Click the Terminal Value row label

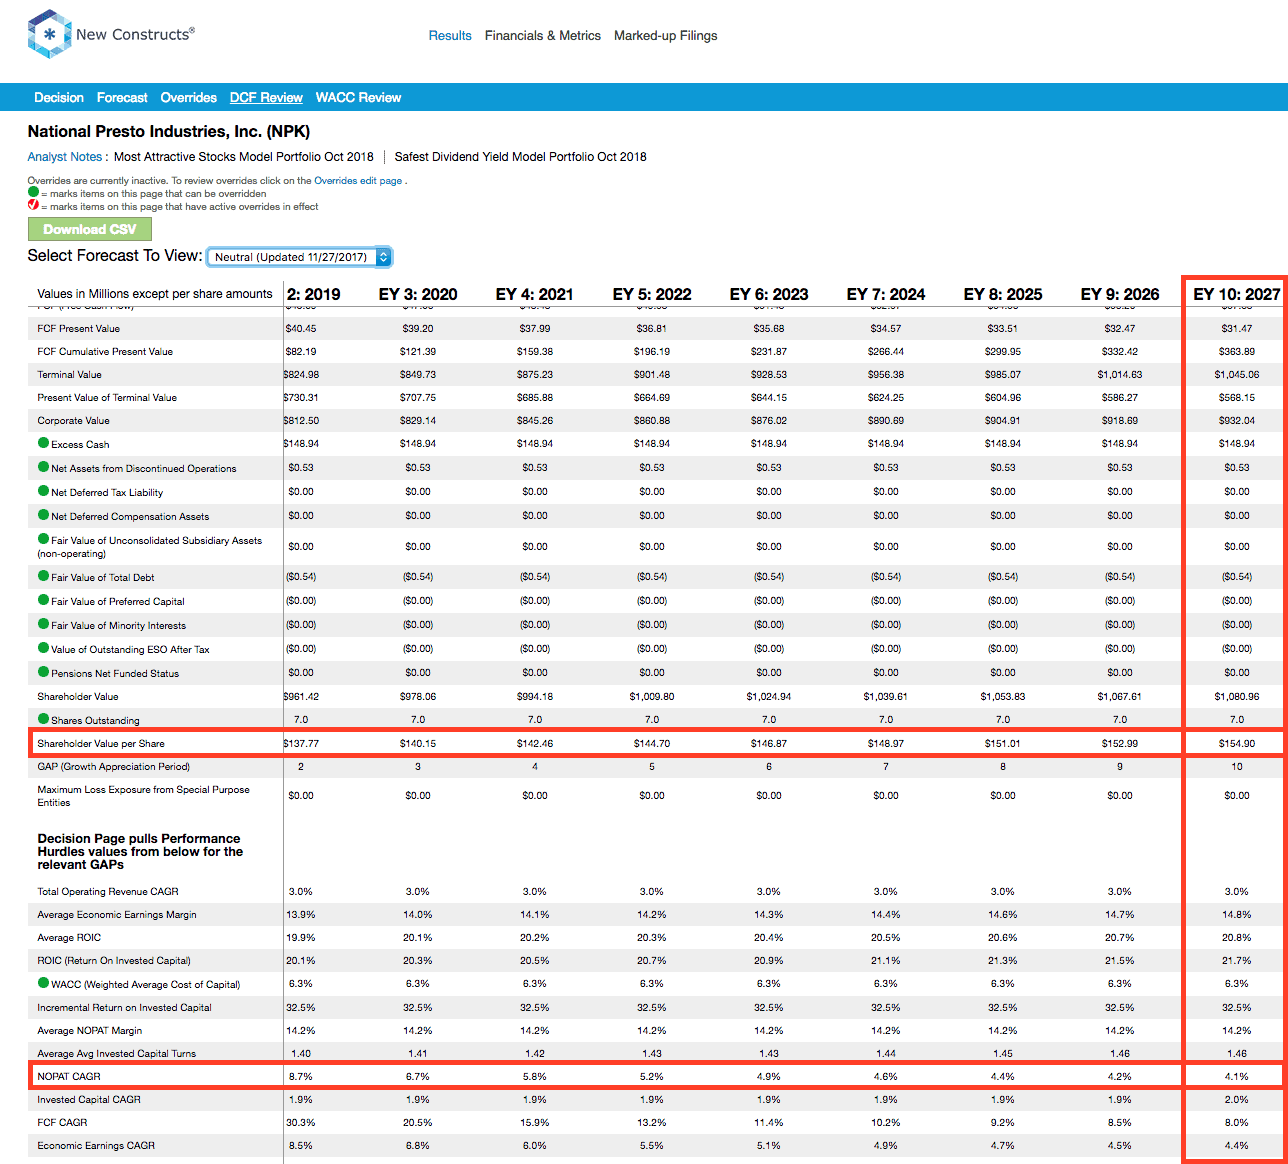pyautogui.click(x=70, y=374)
